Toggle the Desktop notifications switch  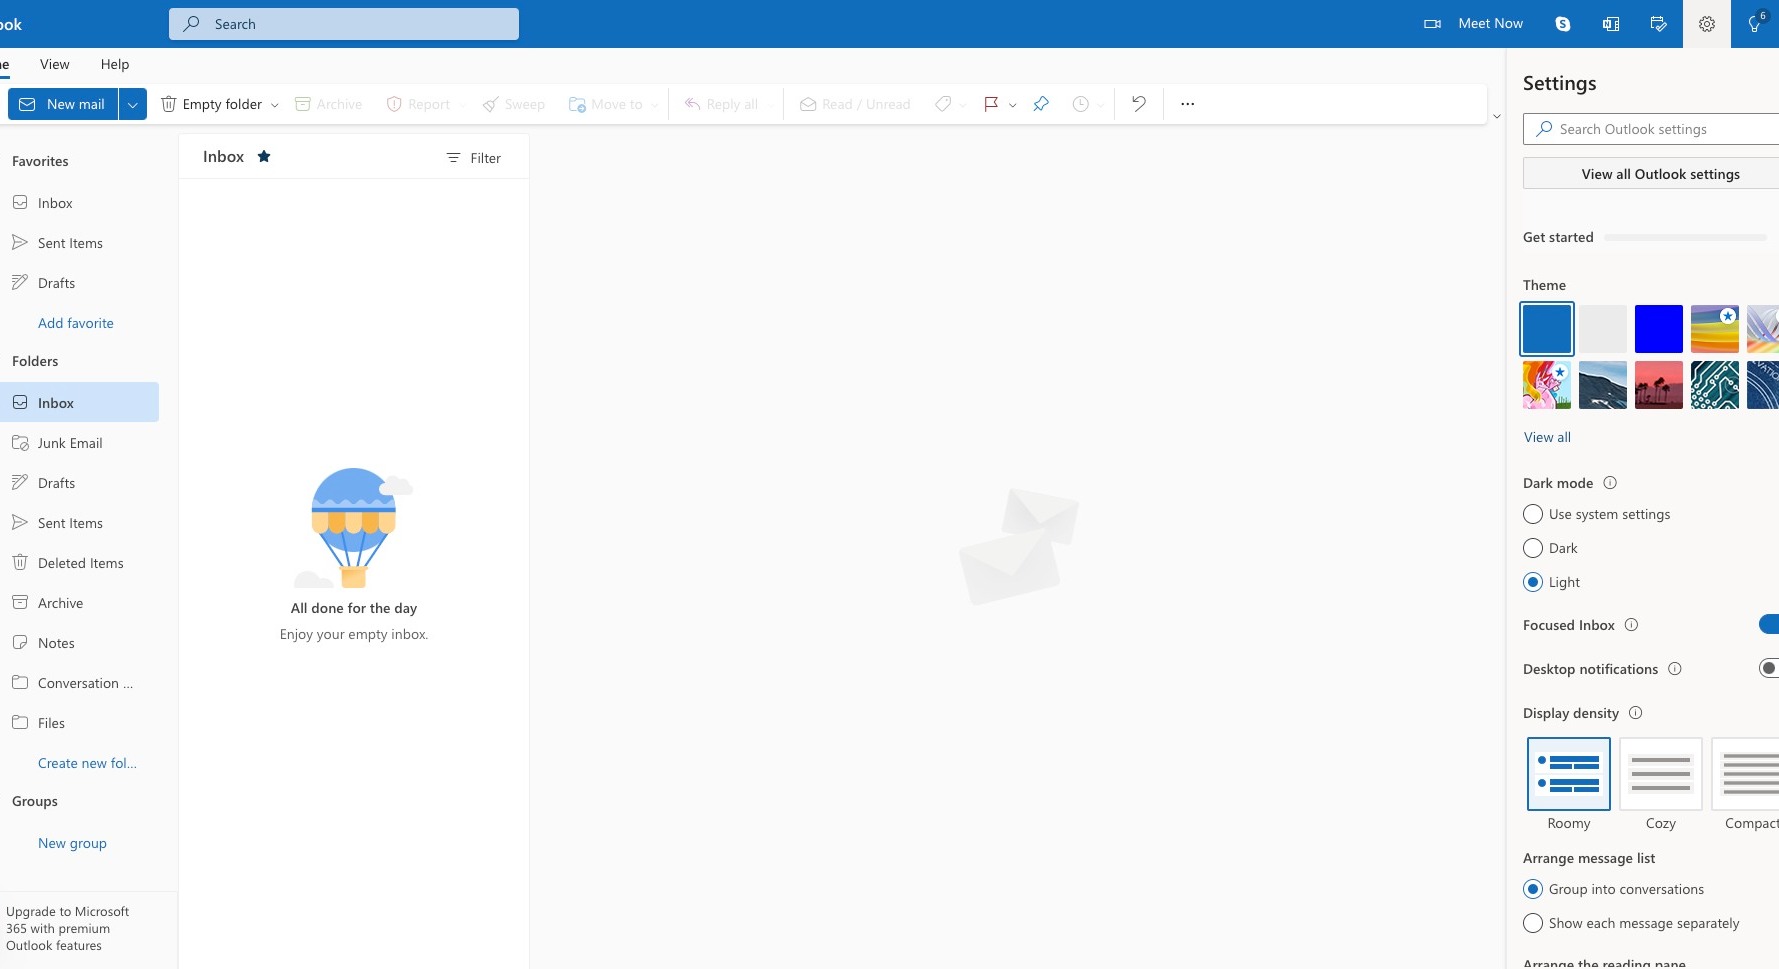pyautogui.click(x=1769, y=669)
